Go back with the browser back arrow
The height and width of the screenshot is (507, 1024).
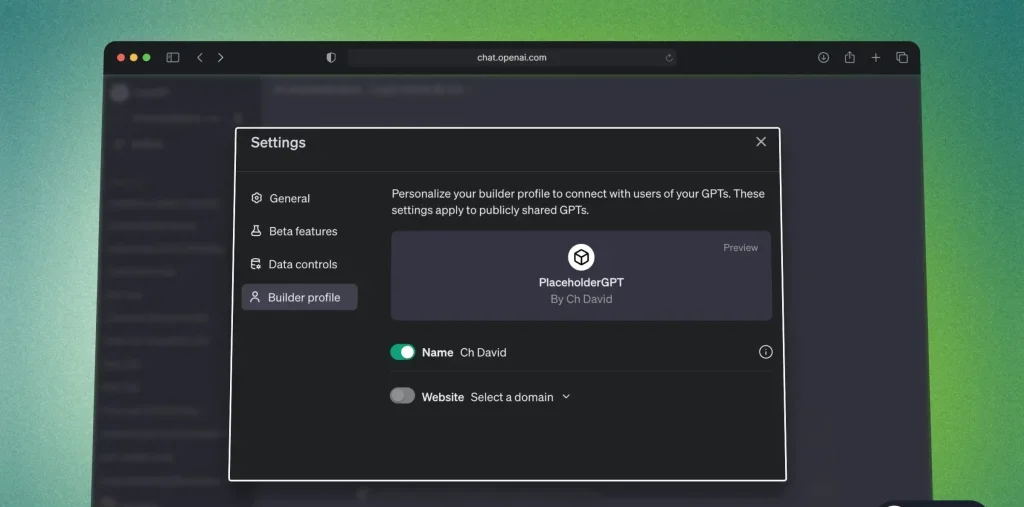click(x=200, y=58)
